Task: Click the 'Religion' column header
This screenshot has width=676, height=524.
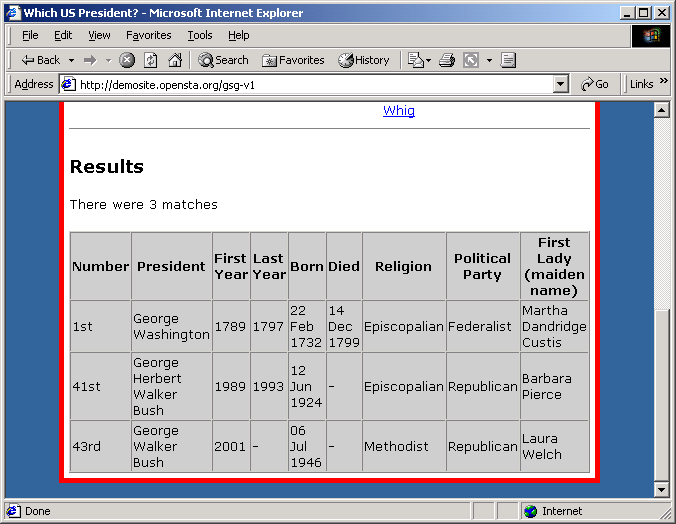Action: tap(404, 266)
